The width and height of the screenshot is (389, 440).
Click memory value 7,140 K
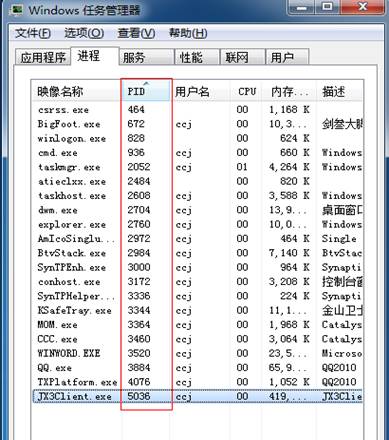[x=289, y=253]
